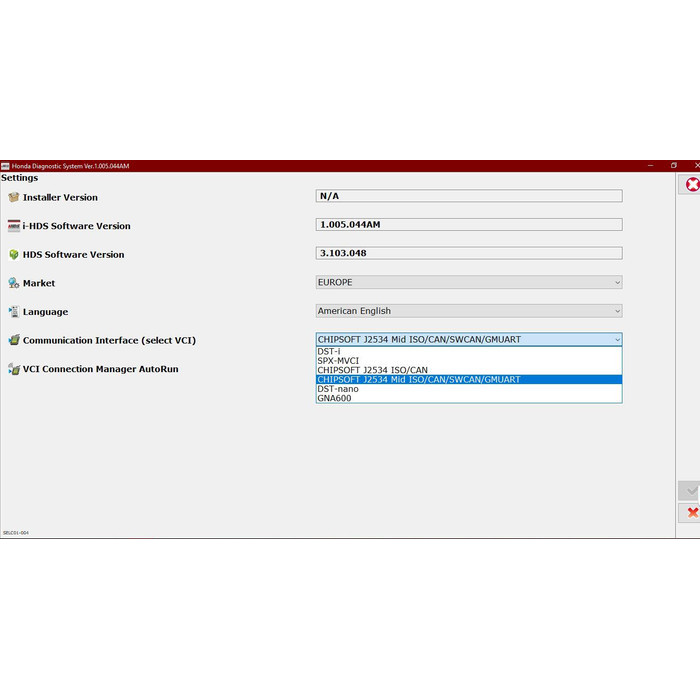The width and height of the screenshot is (700, 700).
Task: Click the i-HDS Software Version icon
Action: [14, 226]
